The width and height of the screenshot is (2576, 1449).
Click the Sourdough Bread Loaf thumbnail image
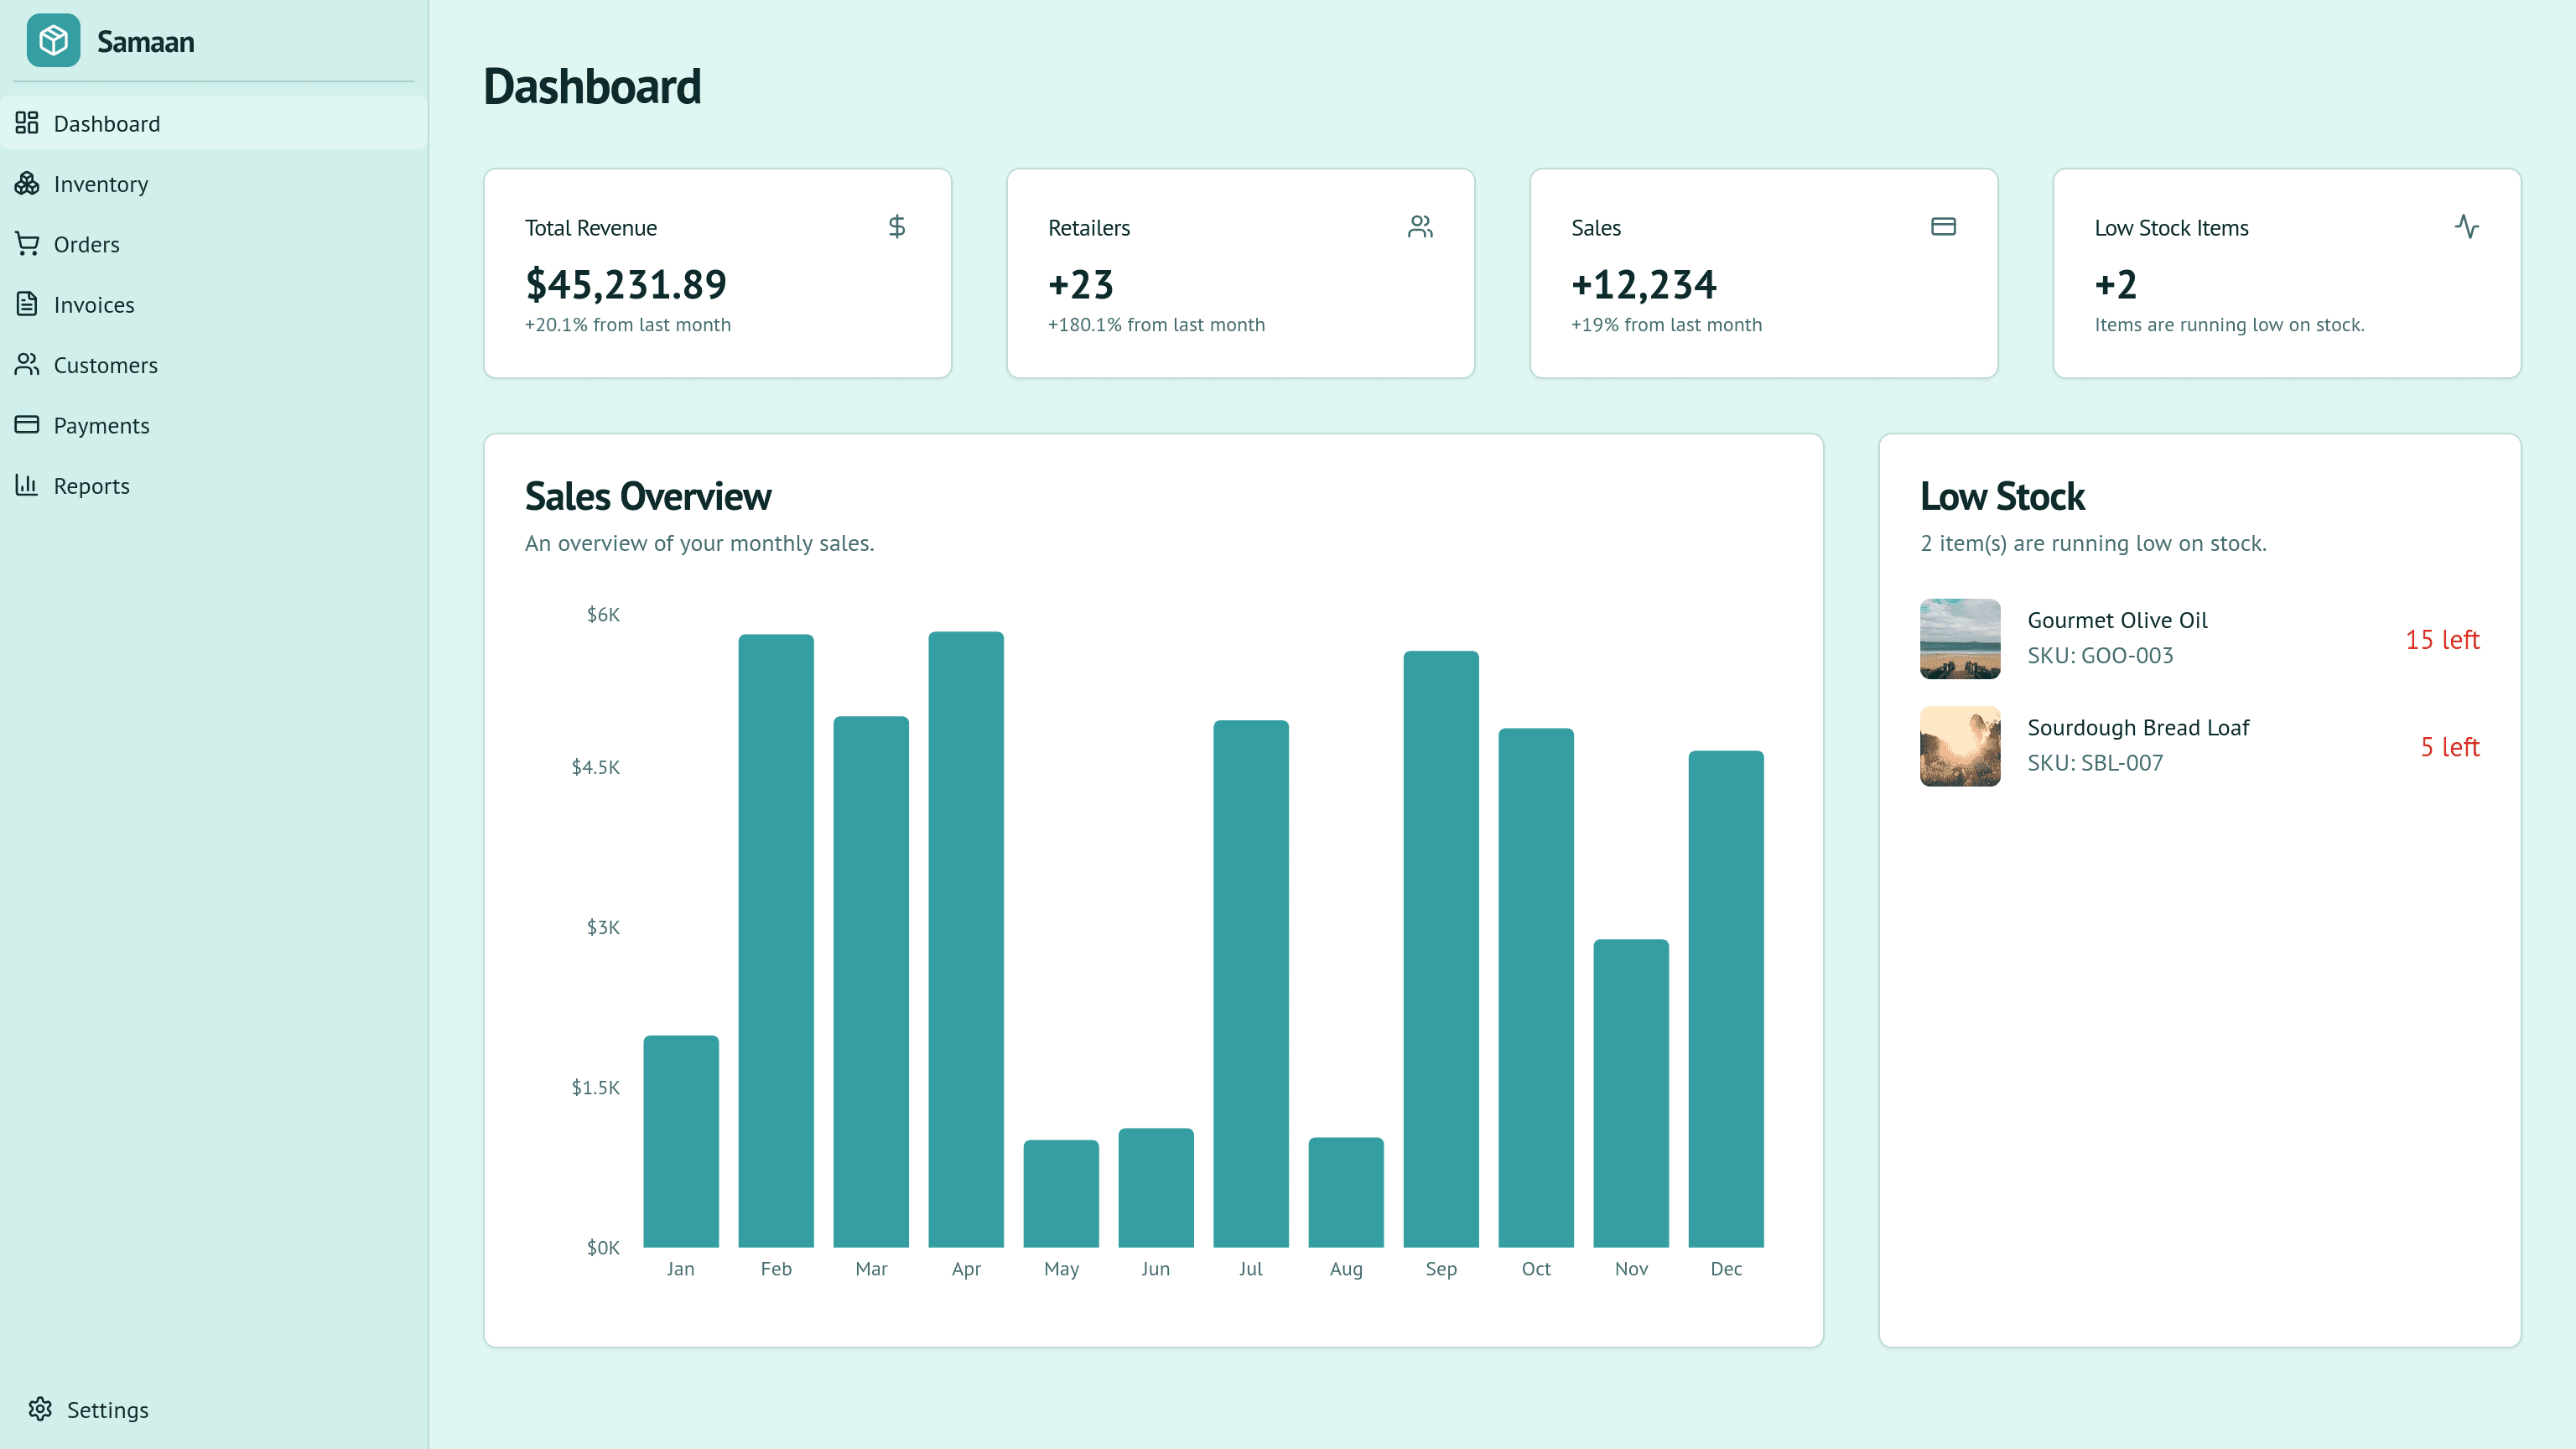click(x=1960, y=746)
